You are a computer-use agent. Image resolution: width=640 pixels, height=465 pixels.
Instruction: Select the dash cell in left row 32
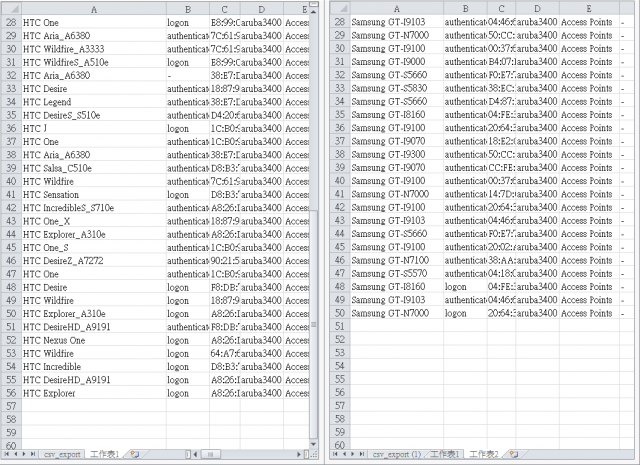click(x=188, y=76)
